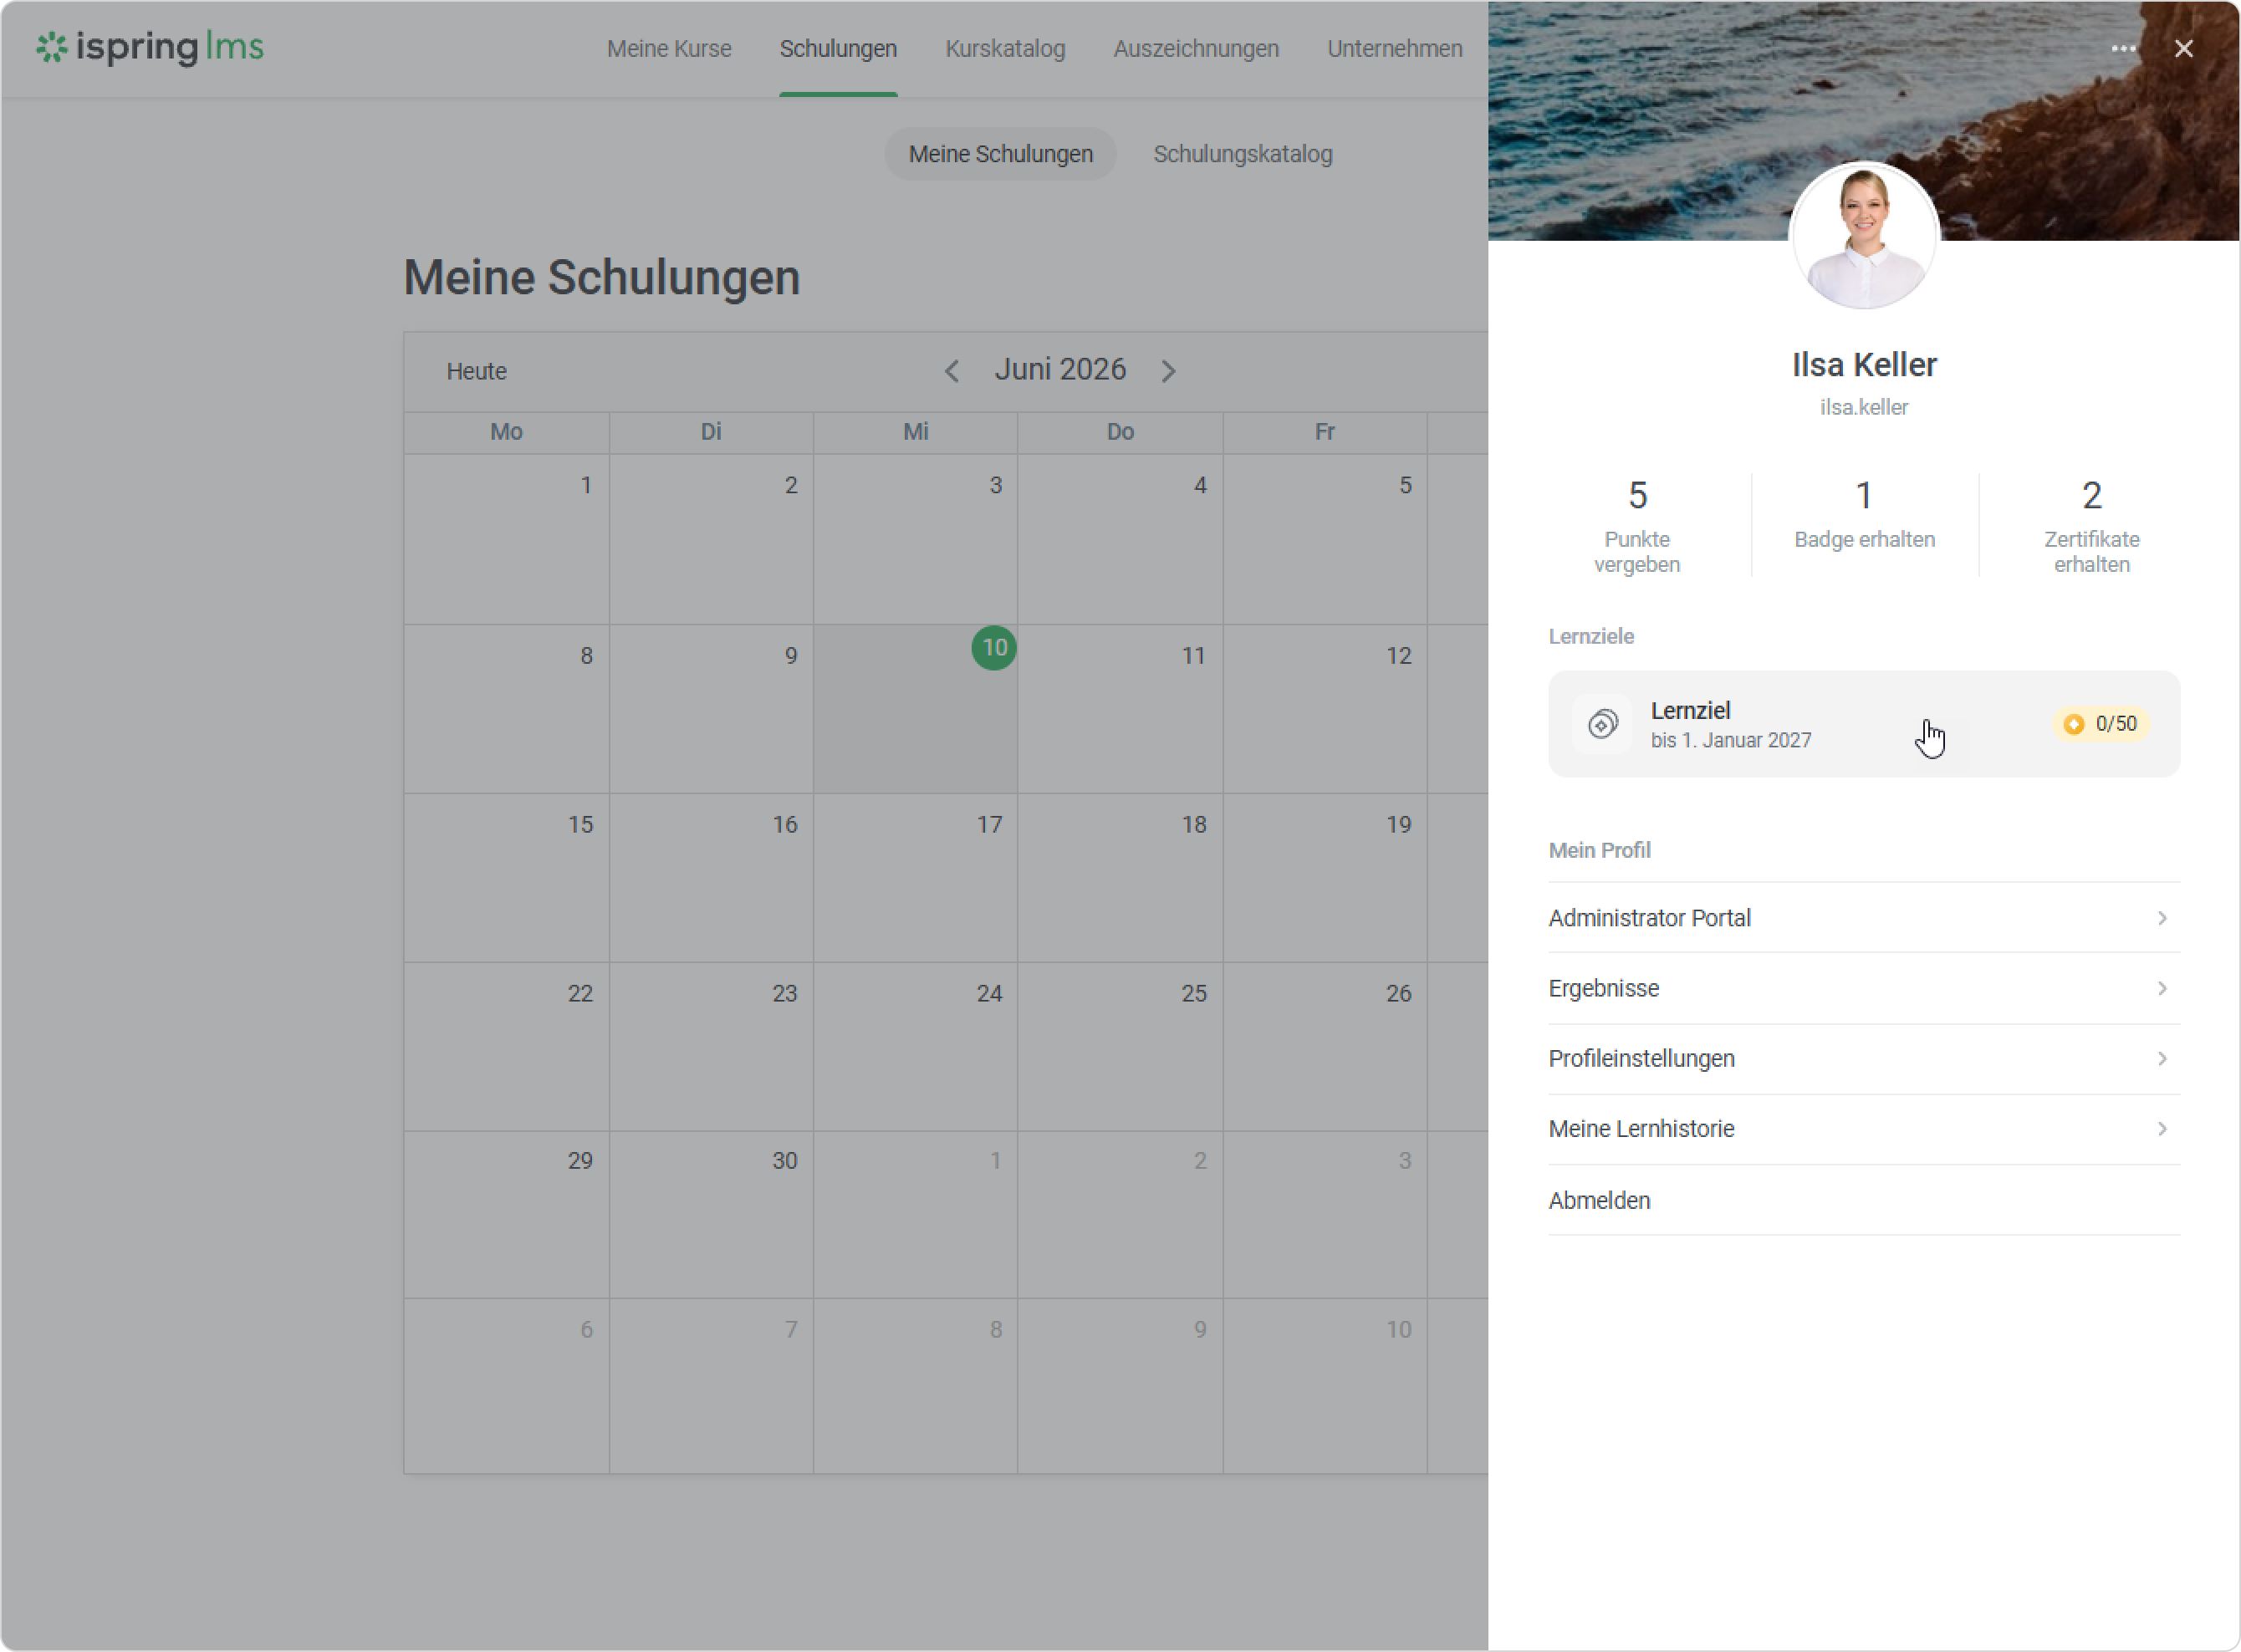
Task: Select June 1 in the calendar
Action: (x=507, y=539)
